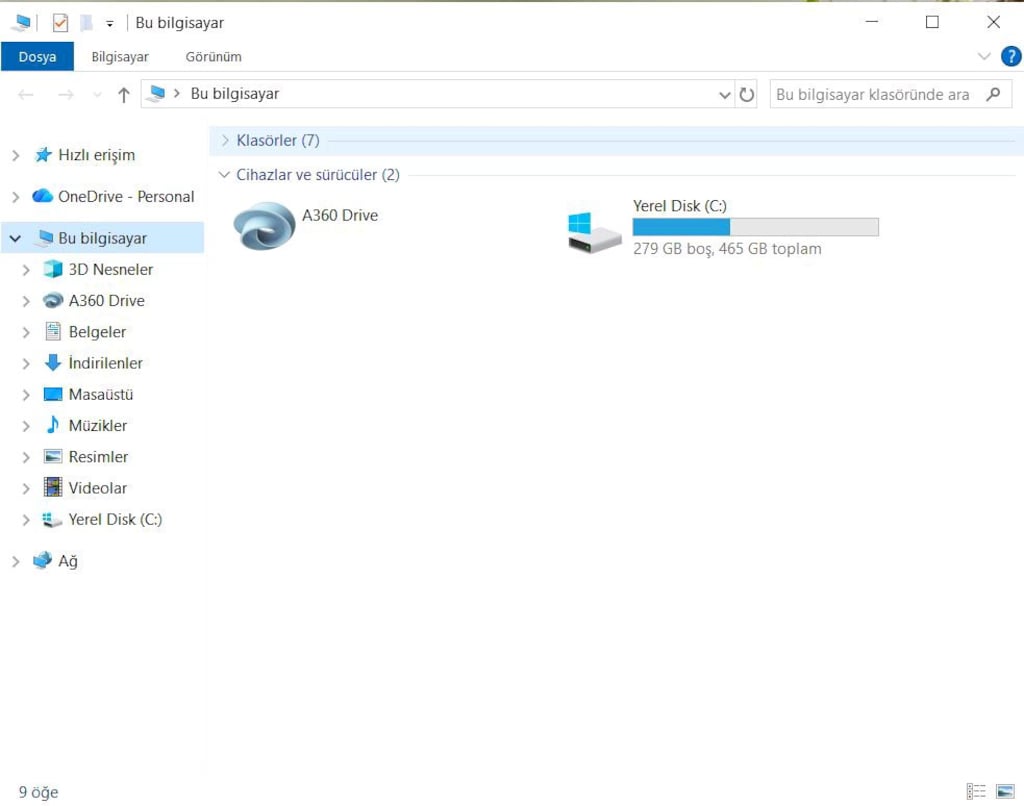Expand the Hızlı erişim tree node

pos(16,155)
